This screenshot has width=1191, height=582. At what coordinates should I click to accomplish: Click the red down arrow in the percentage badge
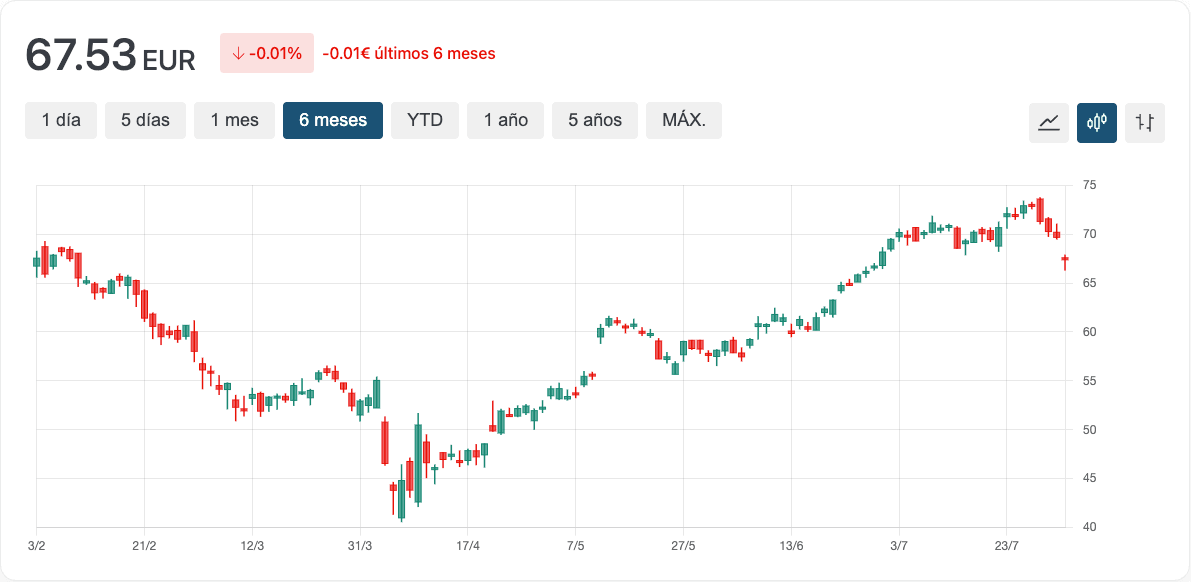pos(237,54)
